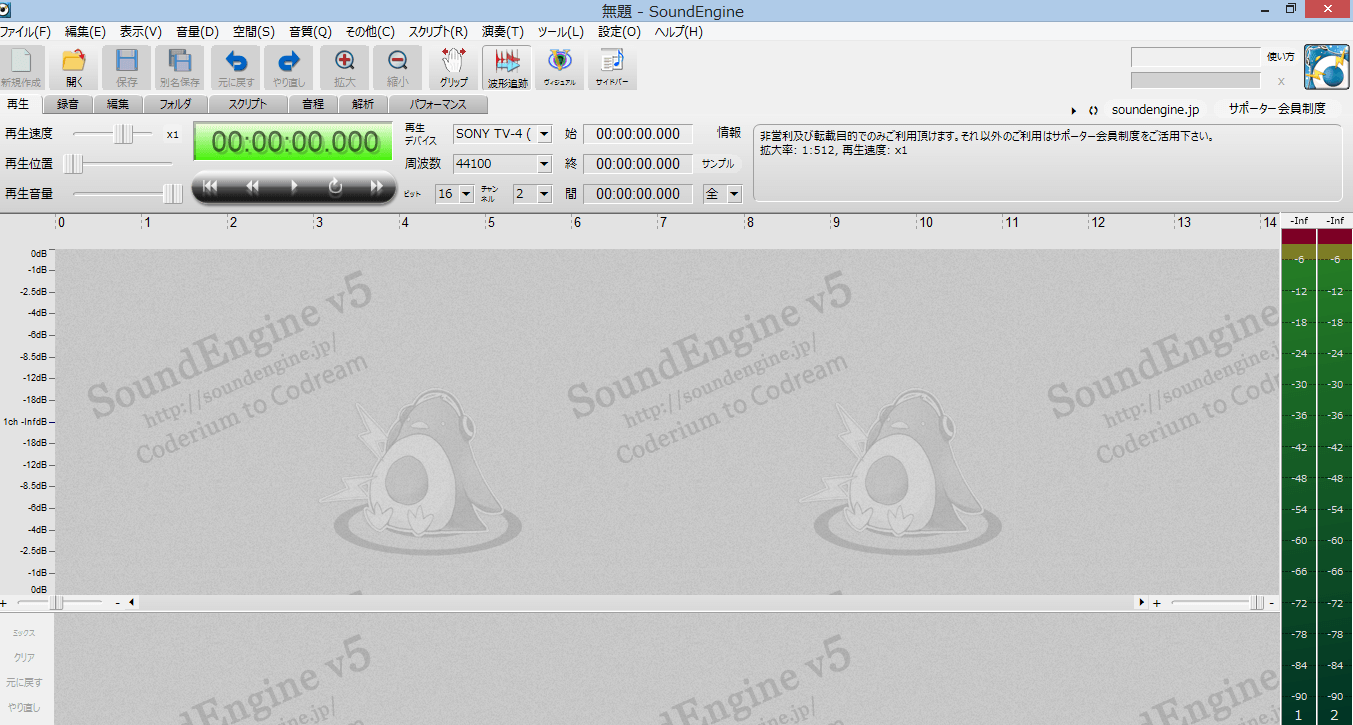
Task: Click the 保存 save floppy icon
Action: pyautogui.click(x=127, y=67)
